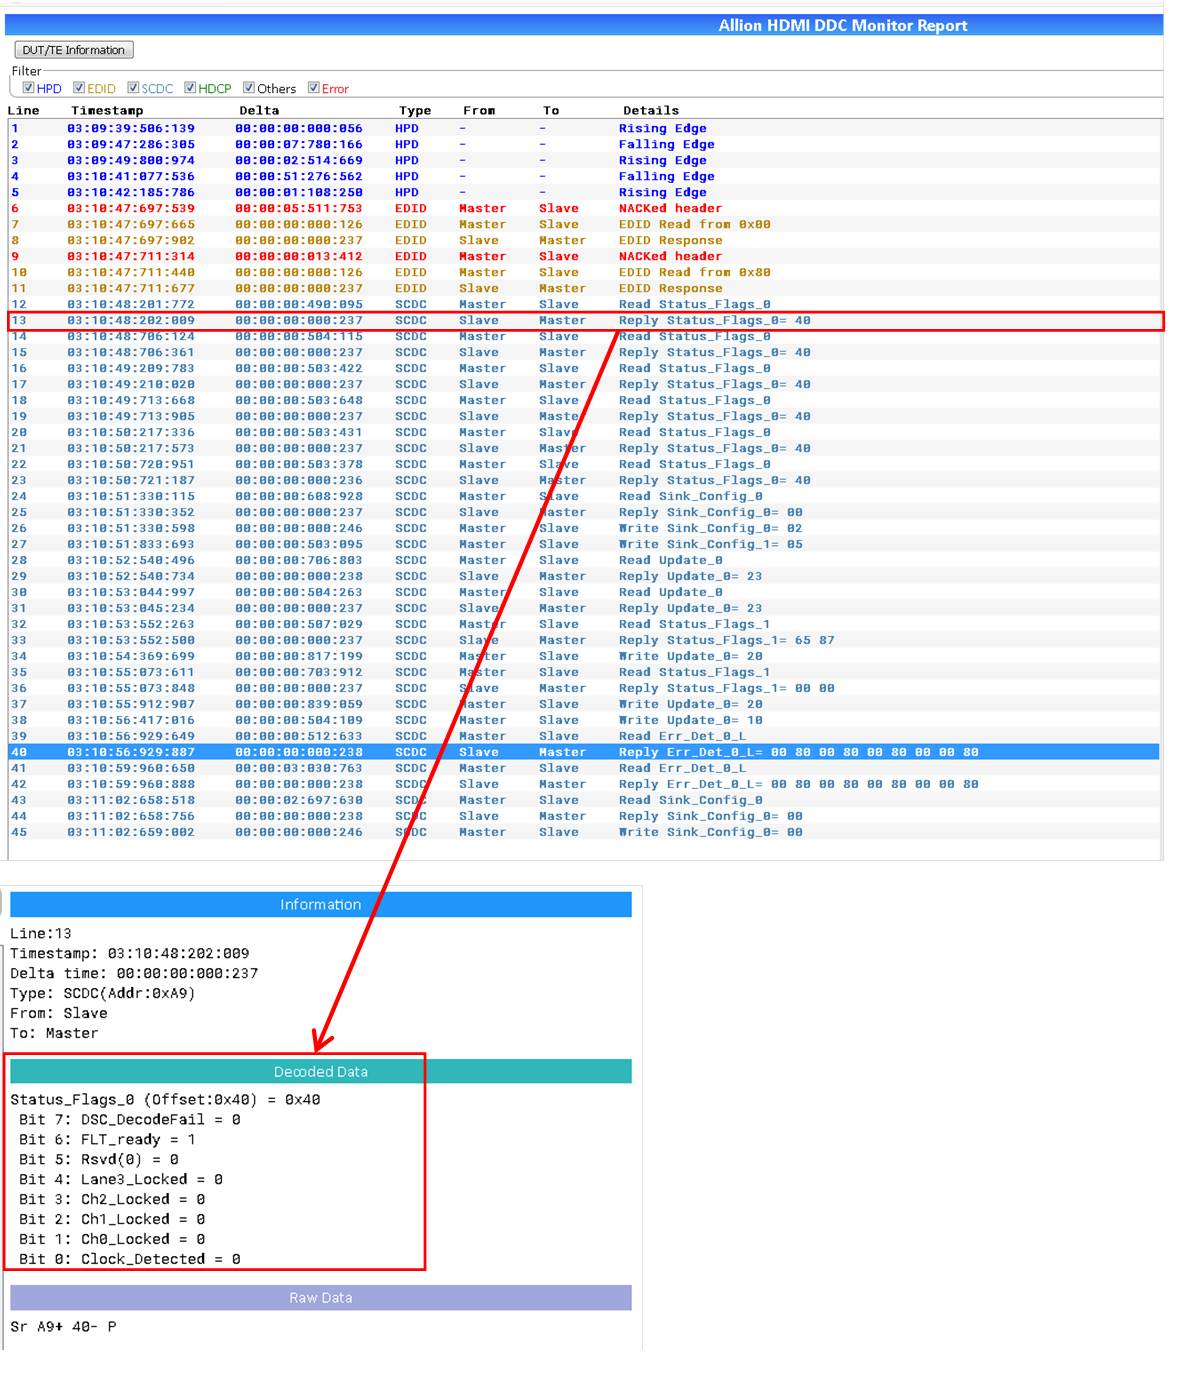Click the Delta column header
The image size is (1177, 1376).
point(259,111)
